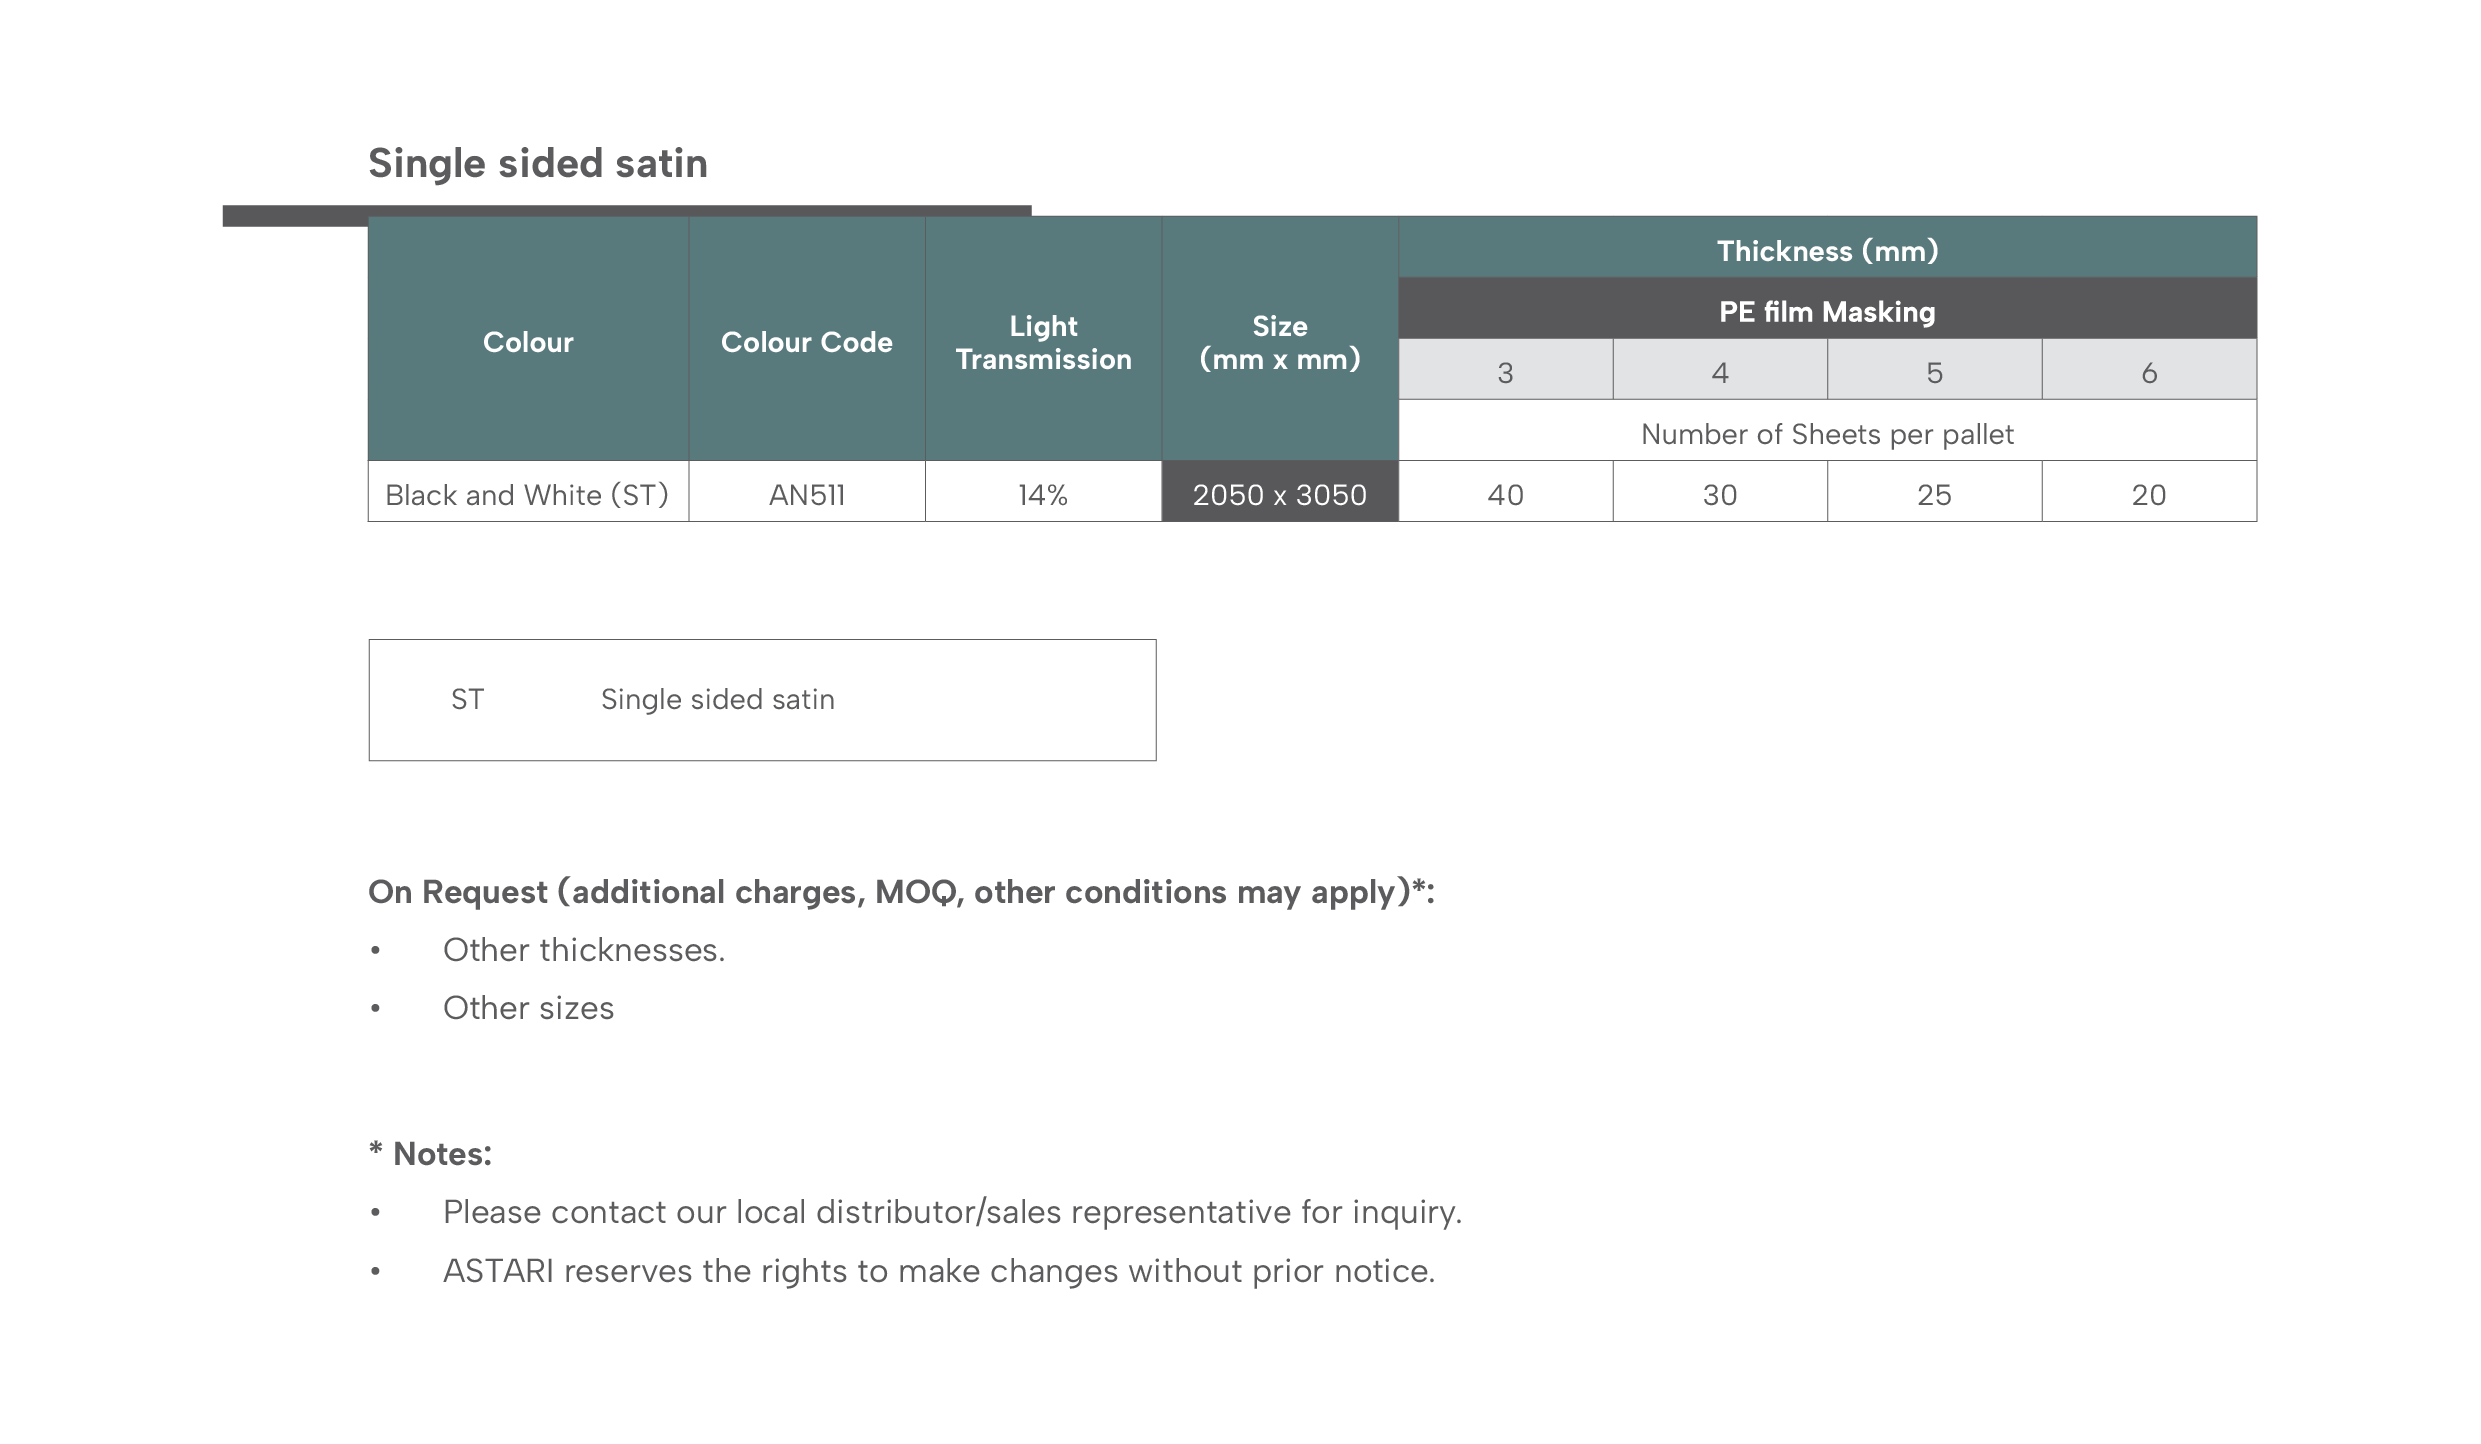
Task: Click the Thickness (mm) header bar
Action: (x=1827, y=247)
